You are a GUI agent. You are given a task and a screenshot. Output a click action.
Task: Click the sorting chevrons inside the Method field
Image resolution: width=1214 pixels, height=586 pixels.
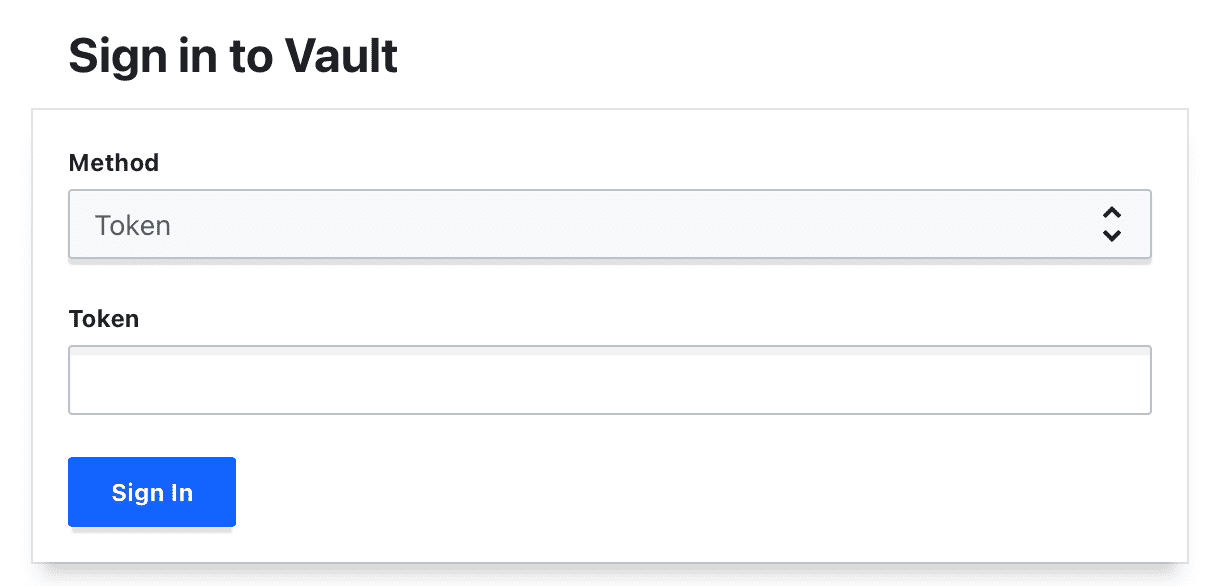click(x=1111, y=225)
